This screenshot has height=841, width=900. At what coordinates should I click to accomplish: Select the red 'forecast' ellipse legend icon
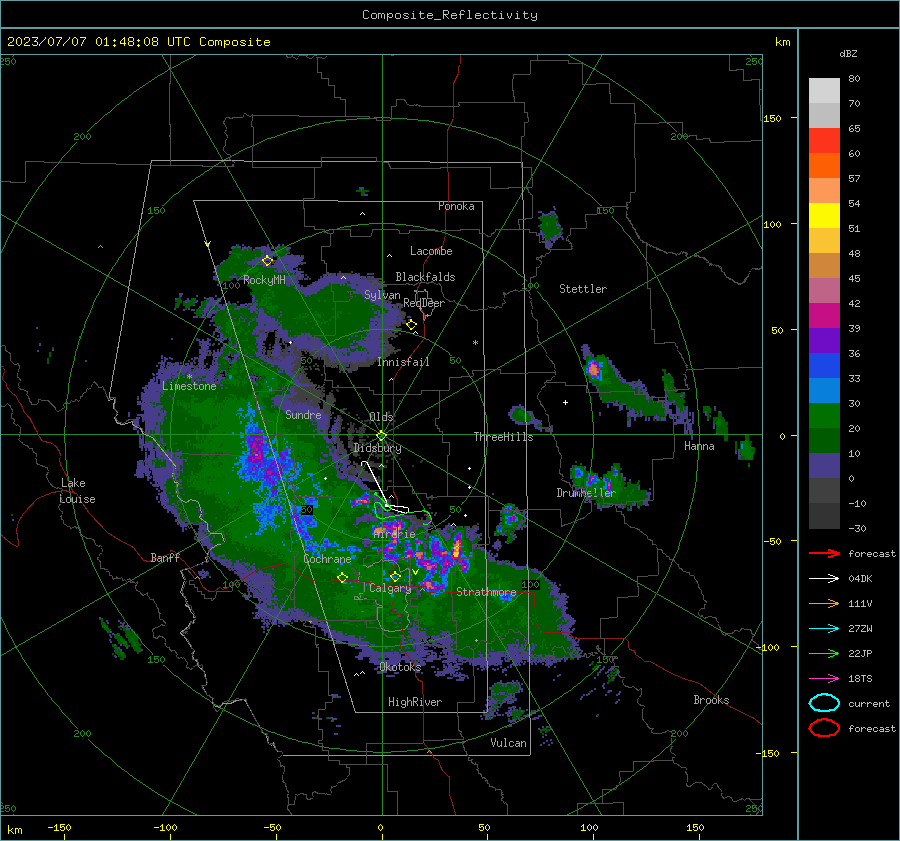point(824,728)
